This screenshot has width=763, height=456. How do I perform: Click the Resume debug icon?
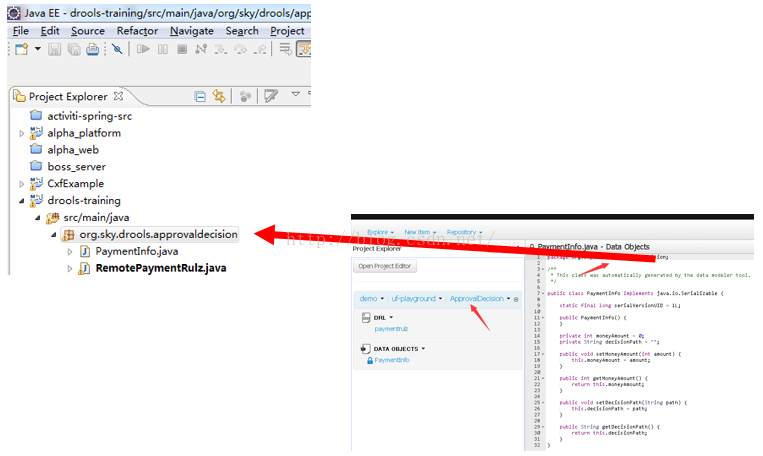click(143, 49)
